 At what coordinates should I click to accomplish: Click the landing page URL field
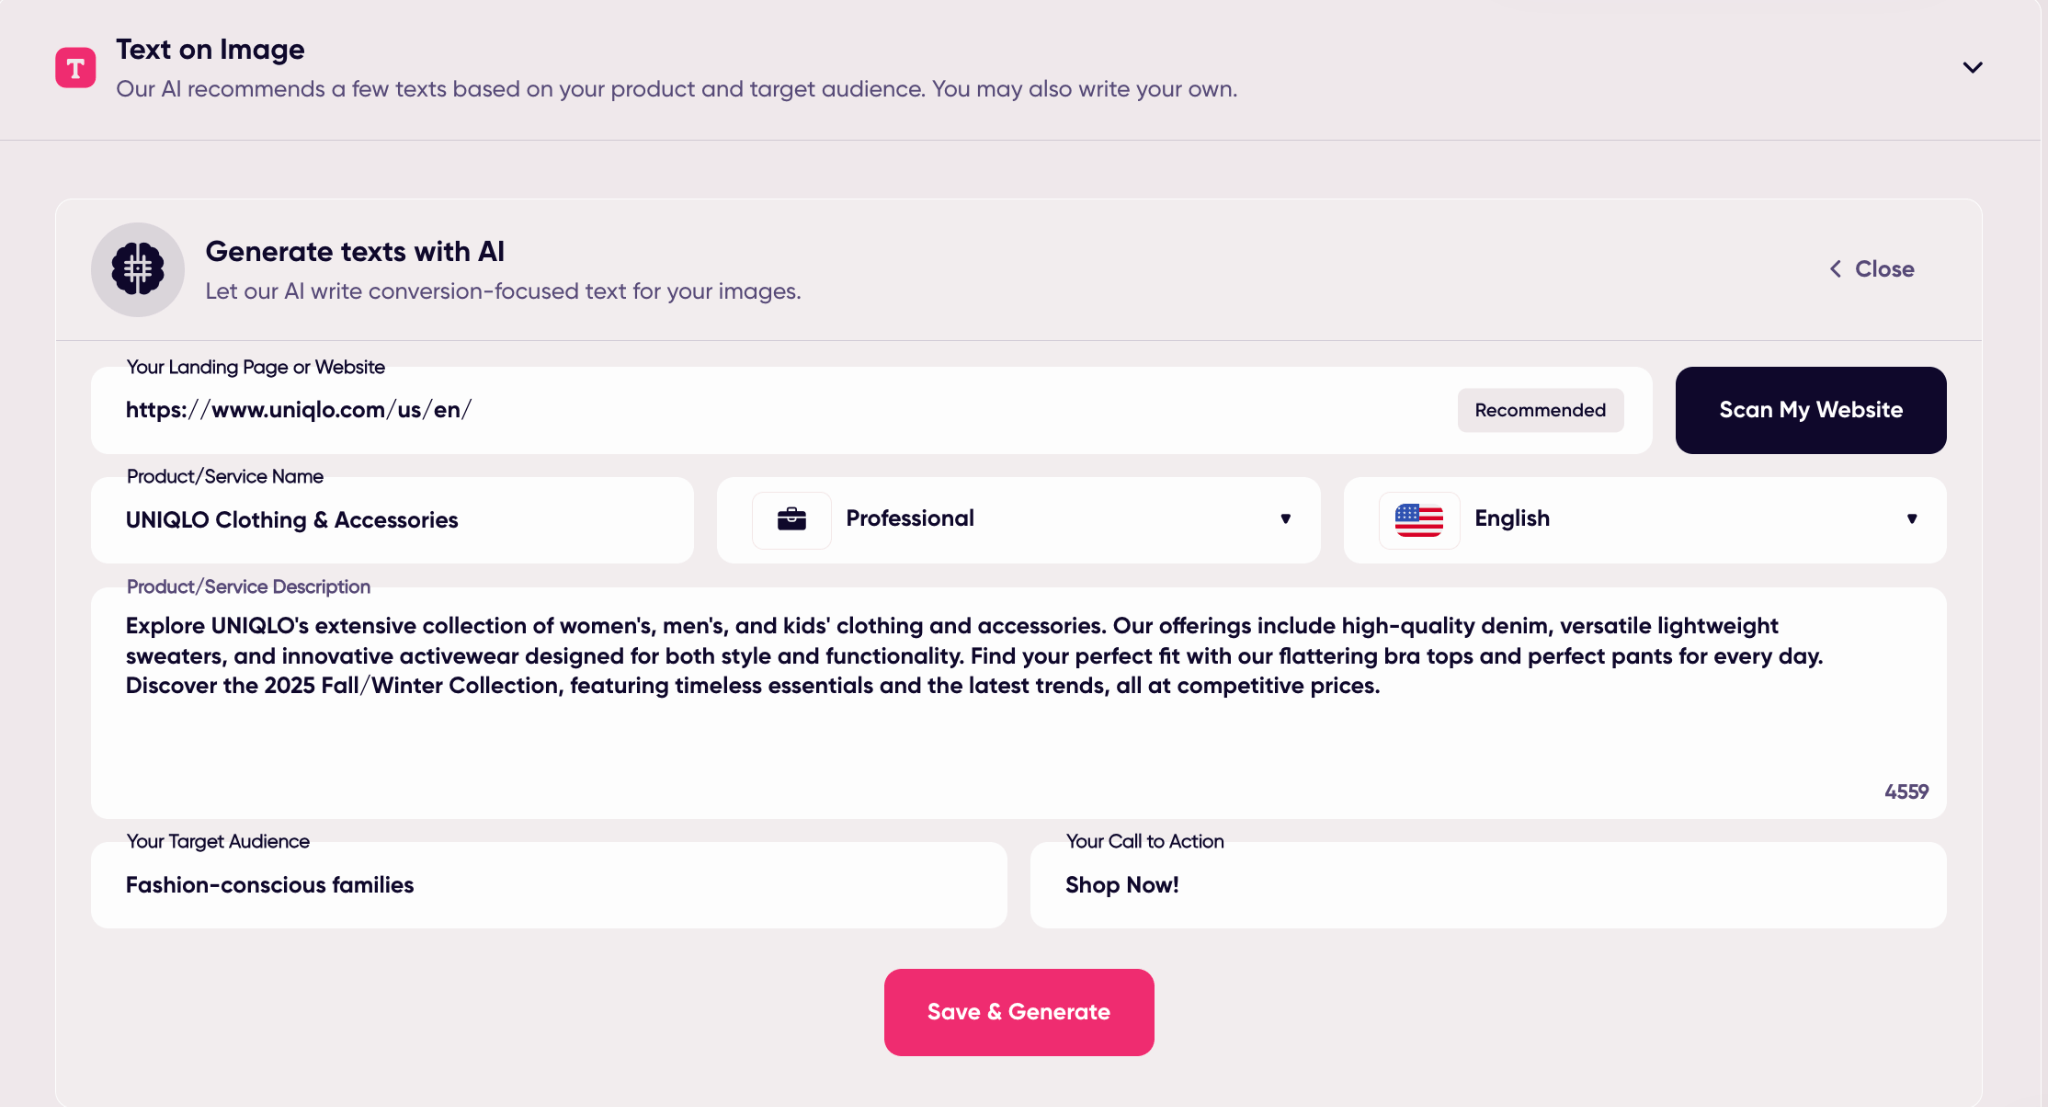(x=780, y=410)
